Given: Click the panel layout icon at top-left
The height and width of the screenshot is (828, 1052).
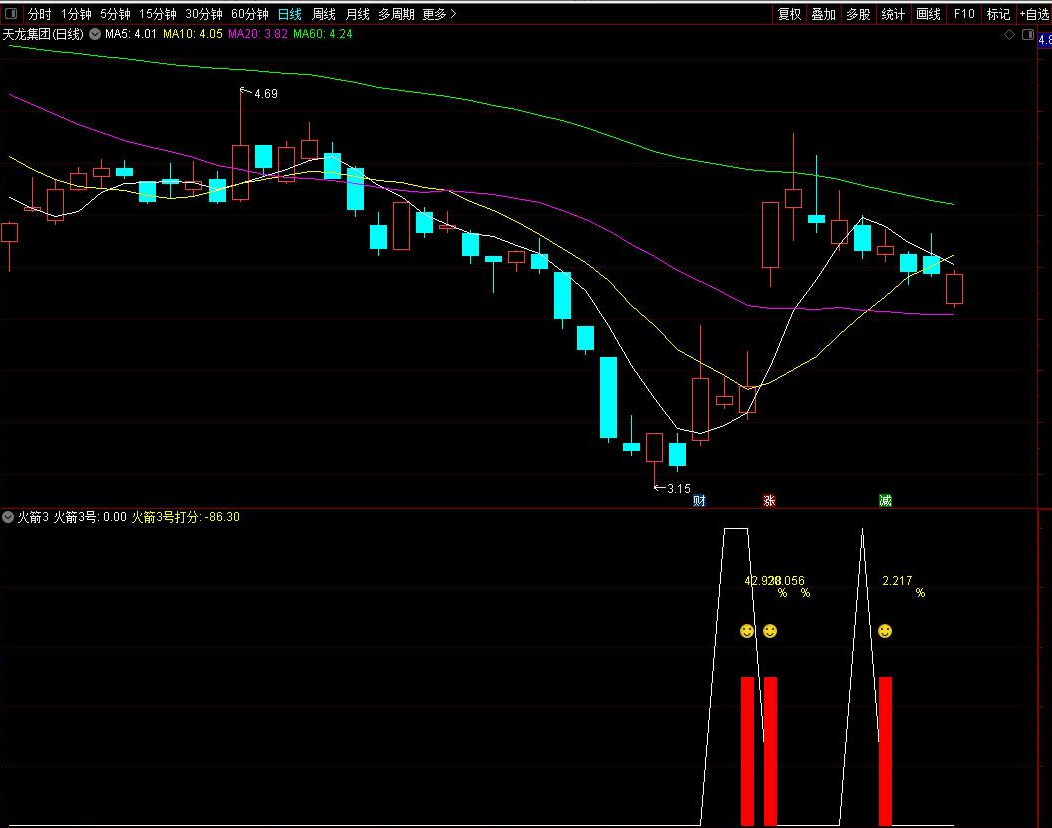Looking at the screenshot, I should [x=11, y=13].
